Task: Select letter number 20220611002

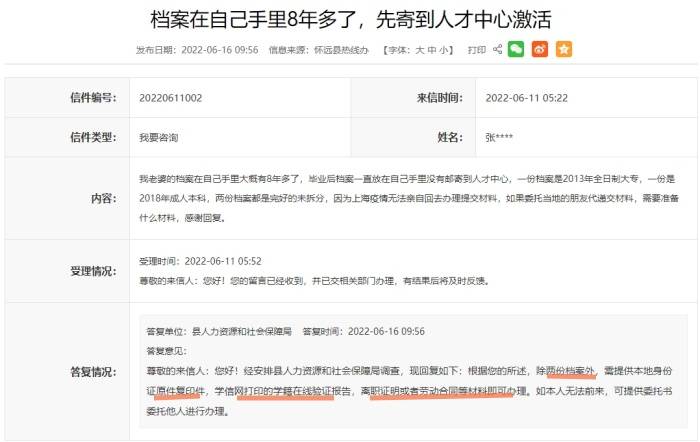Action: tap(171, 98)
